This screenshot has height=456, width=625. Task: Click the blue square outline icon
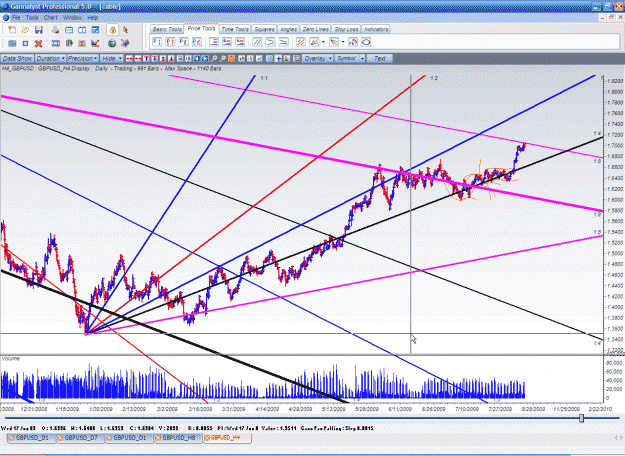(x=25, y=43)
